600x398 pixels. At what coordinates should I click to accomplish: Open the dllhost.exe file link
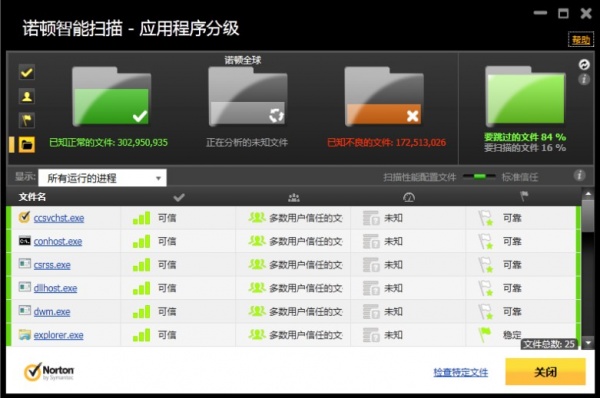click(x=55, y=288)
